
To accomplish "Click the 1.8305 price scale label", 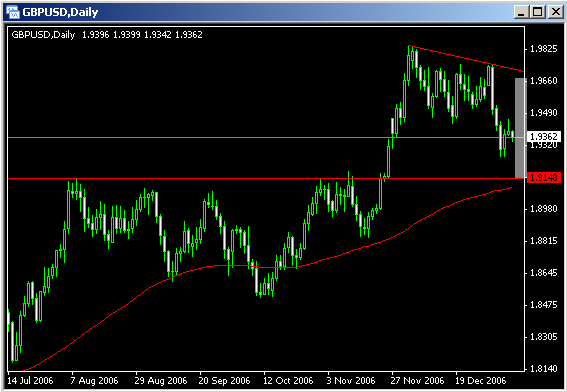I will click(x=543, y=337).
